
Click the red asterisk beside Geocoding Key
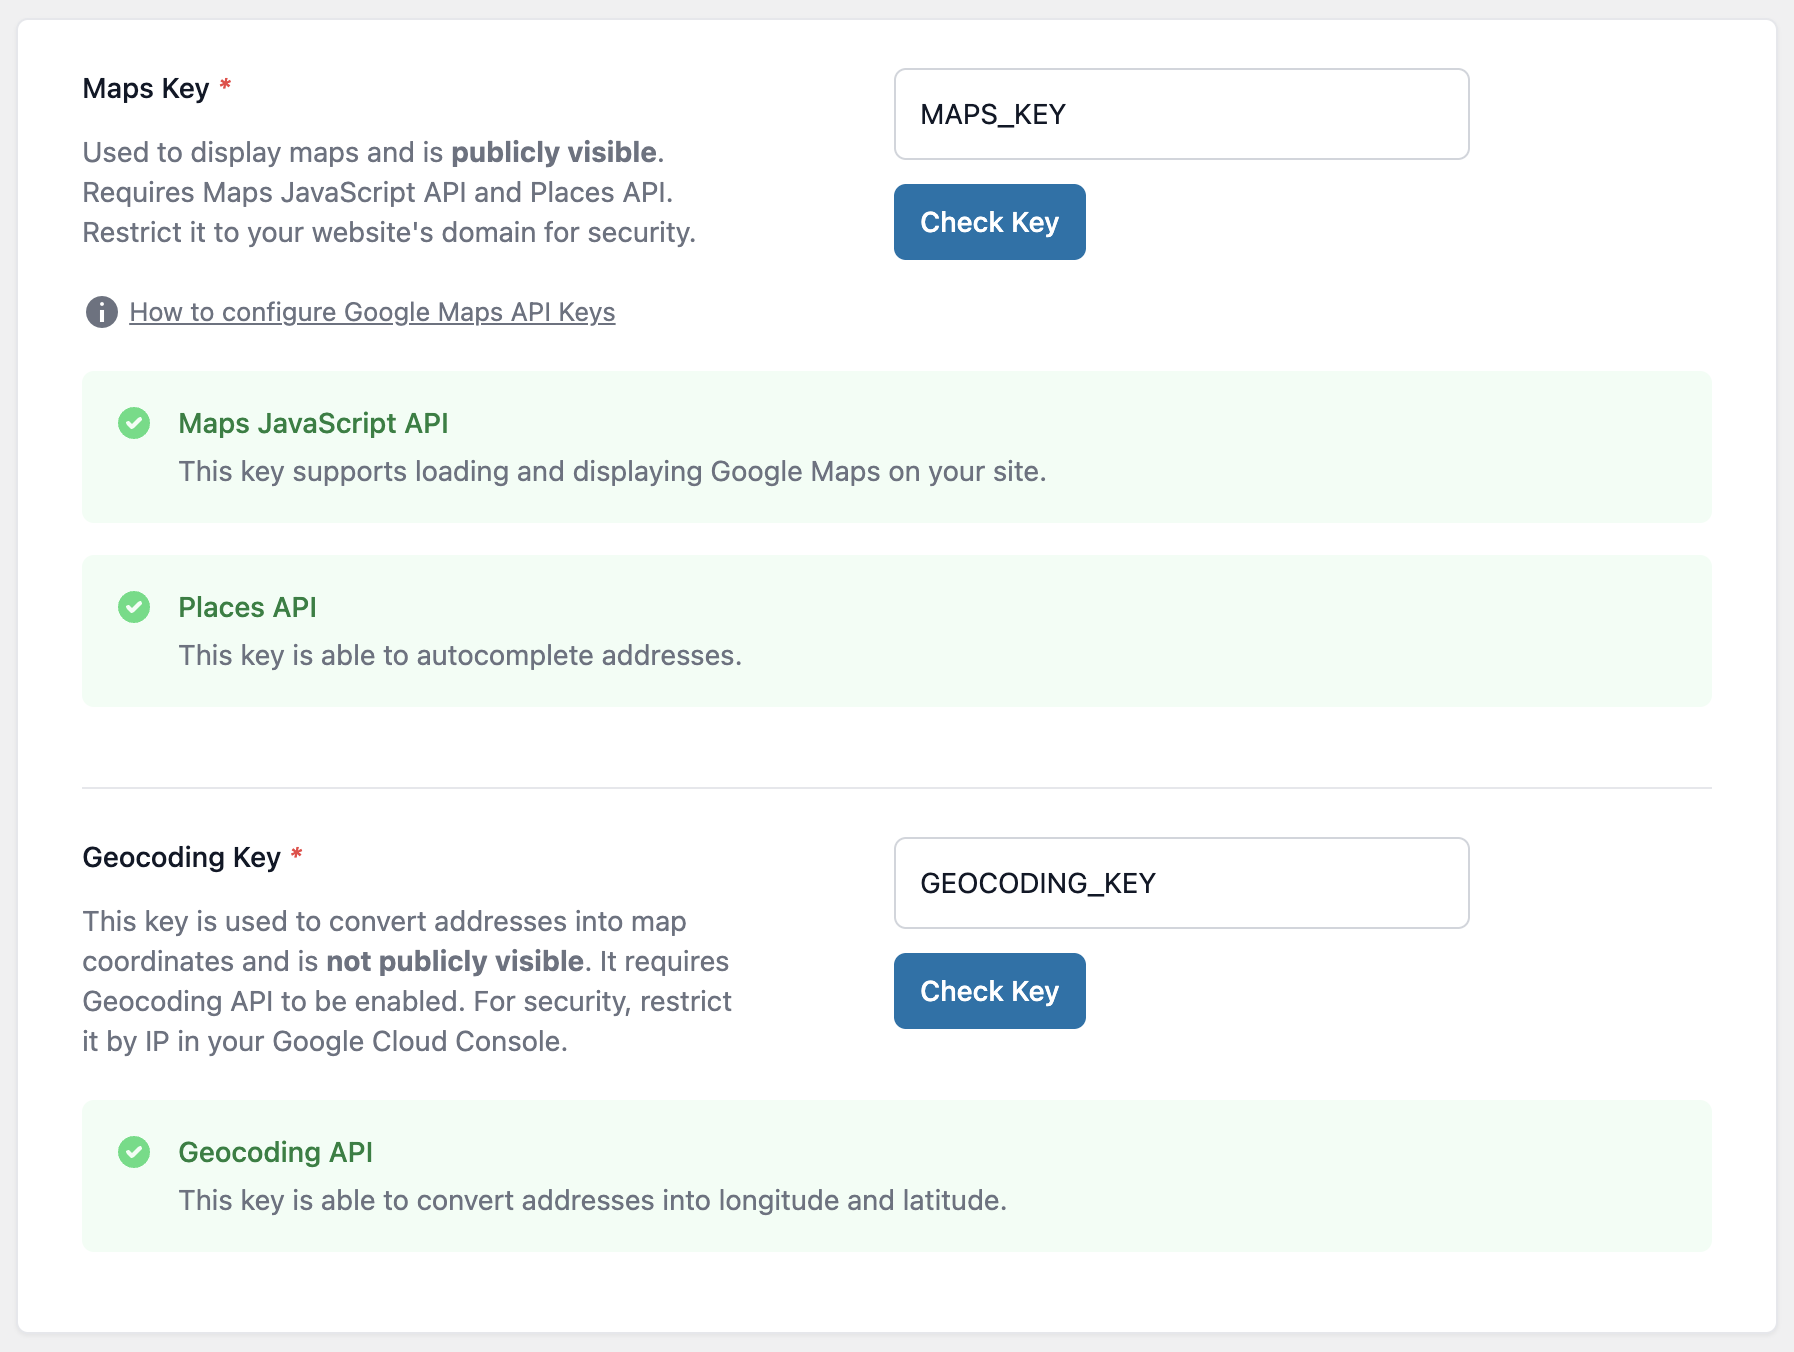tap(297, 856)
